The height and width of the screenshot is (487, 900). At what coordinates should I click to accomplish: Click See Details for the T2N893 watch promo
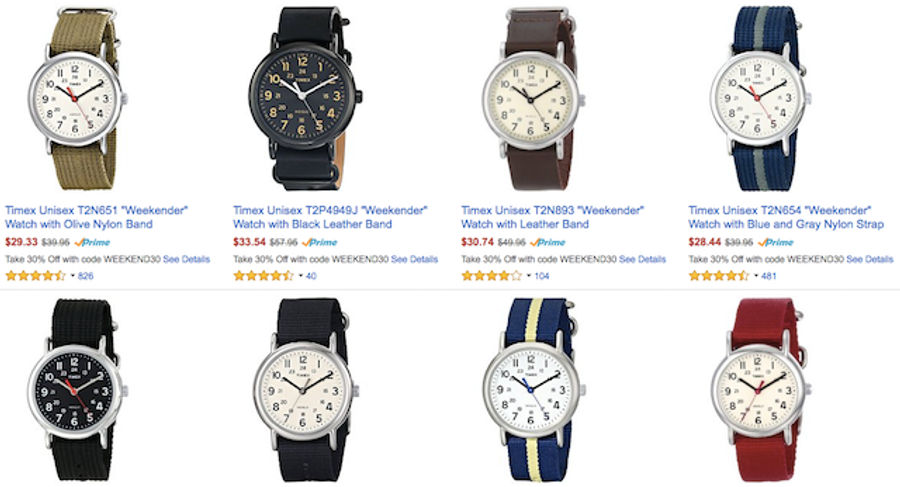click(x=642, y=259)
